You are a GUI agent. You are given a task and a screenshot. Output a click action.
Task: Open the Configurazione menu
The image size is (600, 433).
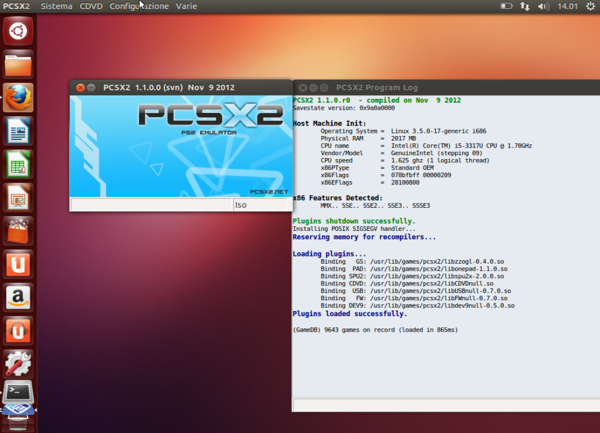[x=139, y=6]
